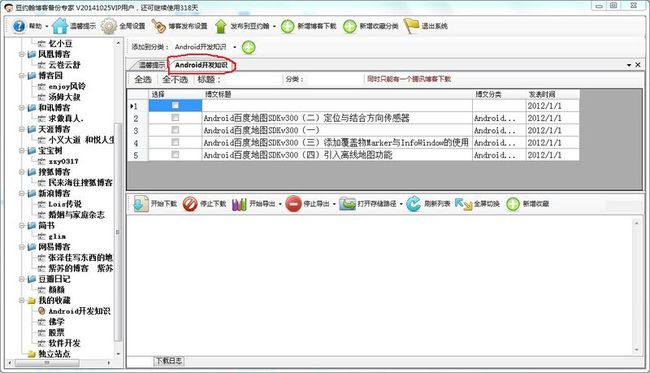Close the current tab with X

coord(638,65)
